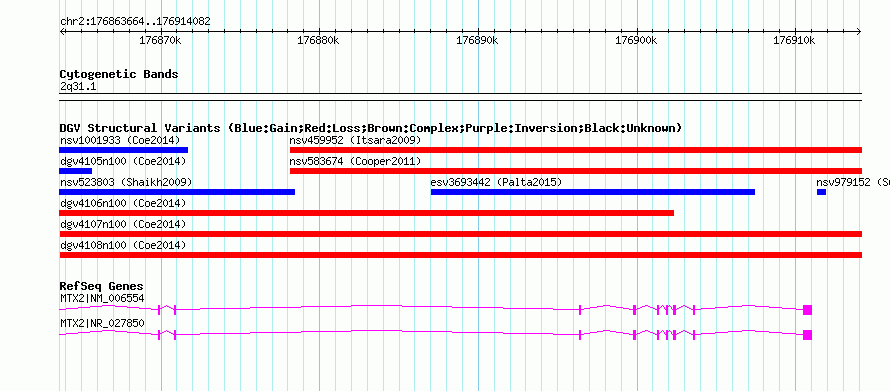Click the last exon block of MTX2|NR_027850
Image resolution: width=890 pixels, height=391 pixels.
click(808, 335)
